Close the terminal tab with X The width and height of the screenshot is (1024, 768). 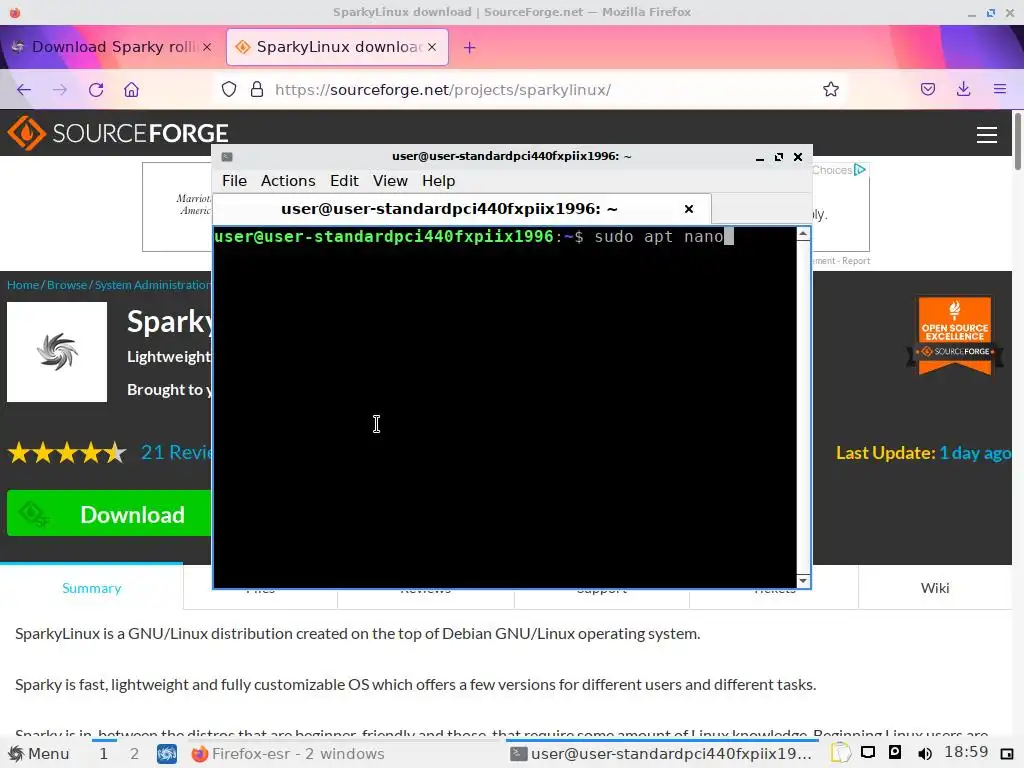tap(688, 209)
